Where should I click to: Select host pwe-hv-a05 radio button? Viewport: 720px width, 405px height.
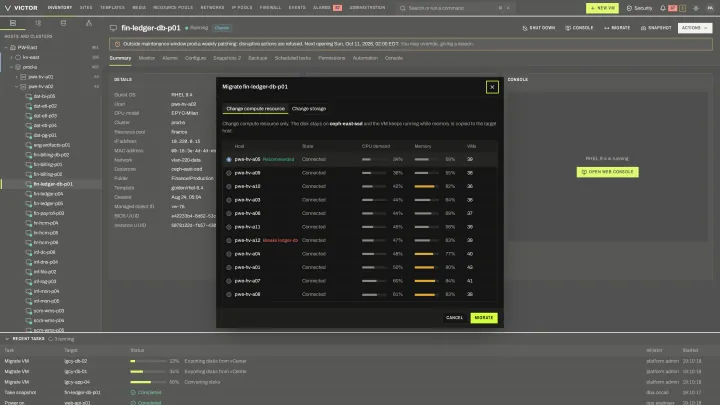(x=229, y=159)
